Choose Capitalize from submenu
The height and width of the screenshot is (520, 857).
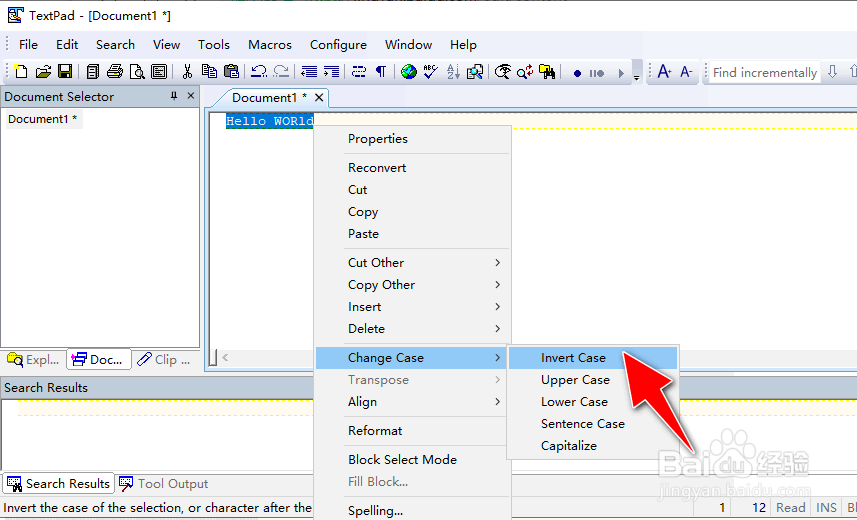click(x=593, y=446)
